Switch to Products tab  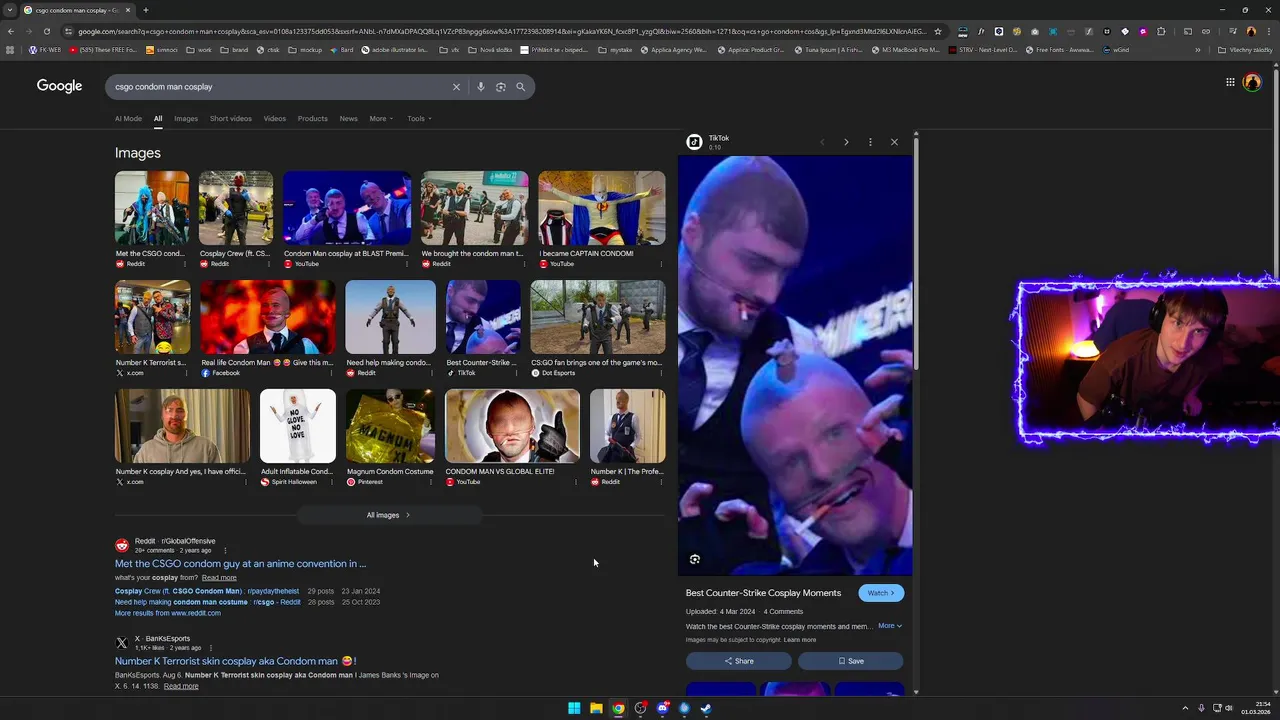[312, 118]
